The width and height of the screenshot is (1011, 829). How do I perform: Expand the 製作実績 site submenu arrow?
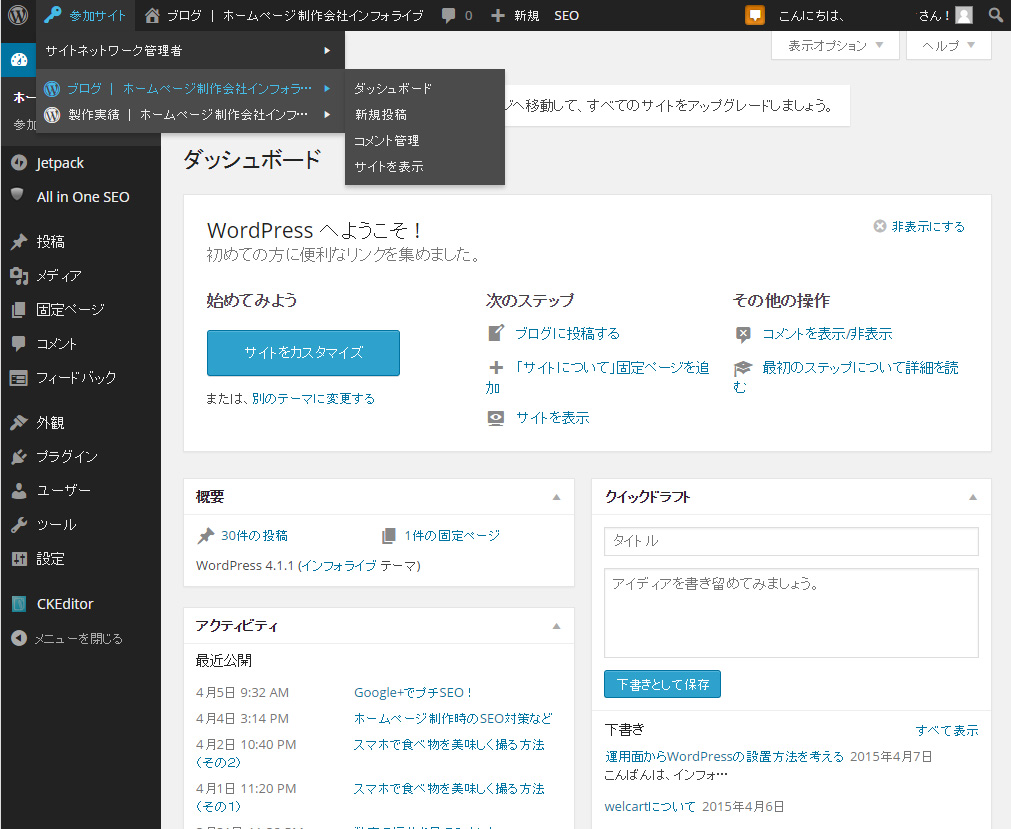[328, 115]
